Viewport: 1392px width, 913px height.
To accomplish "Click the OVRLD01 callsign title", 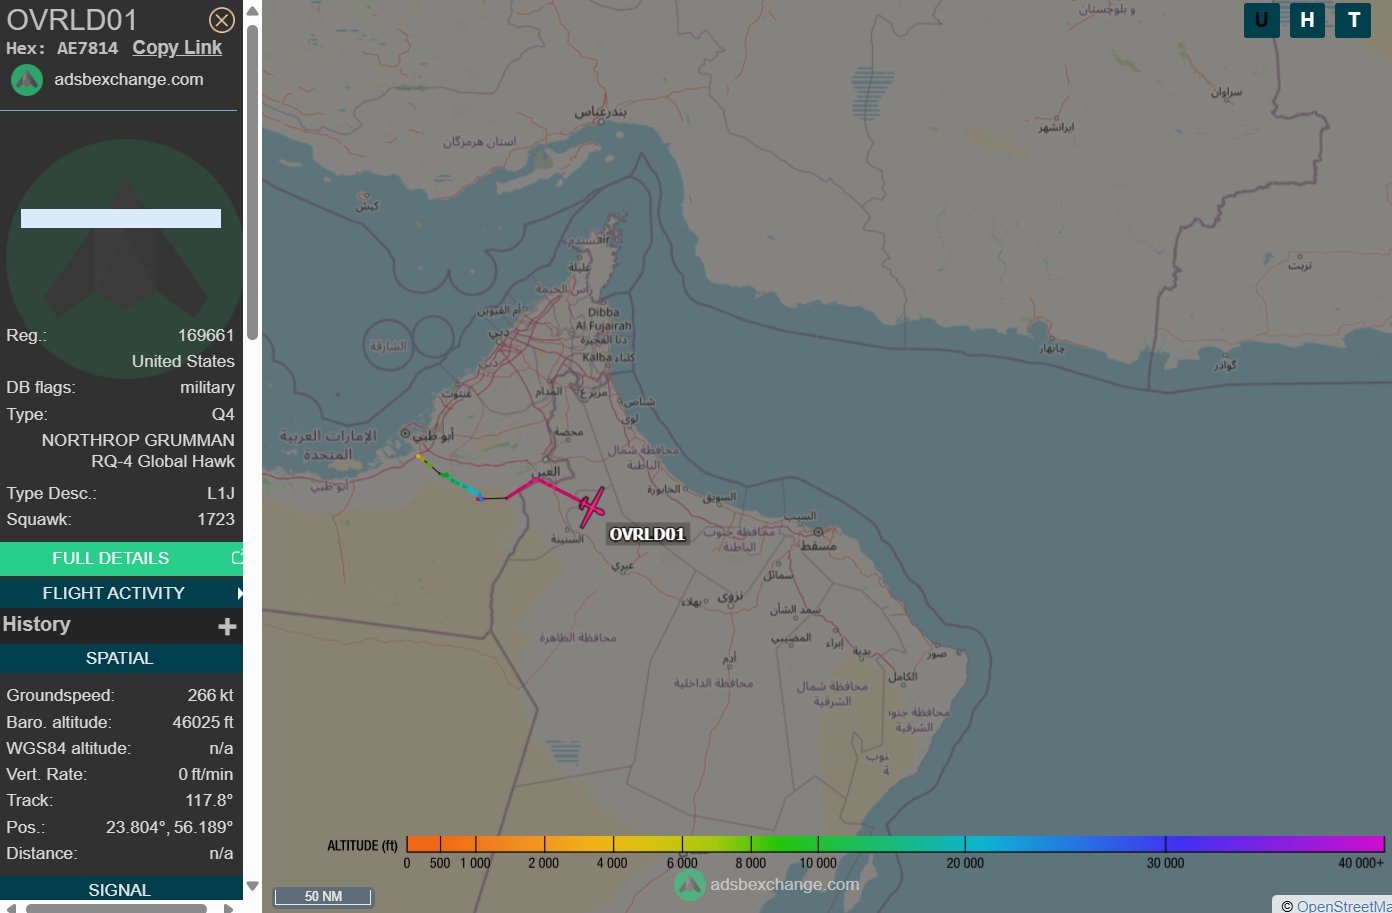I will click(x=72, y=20).
